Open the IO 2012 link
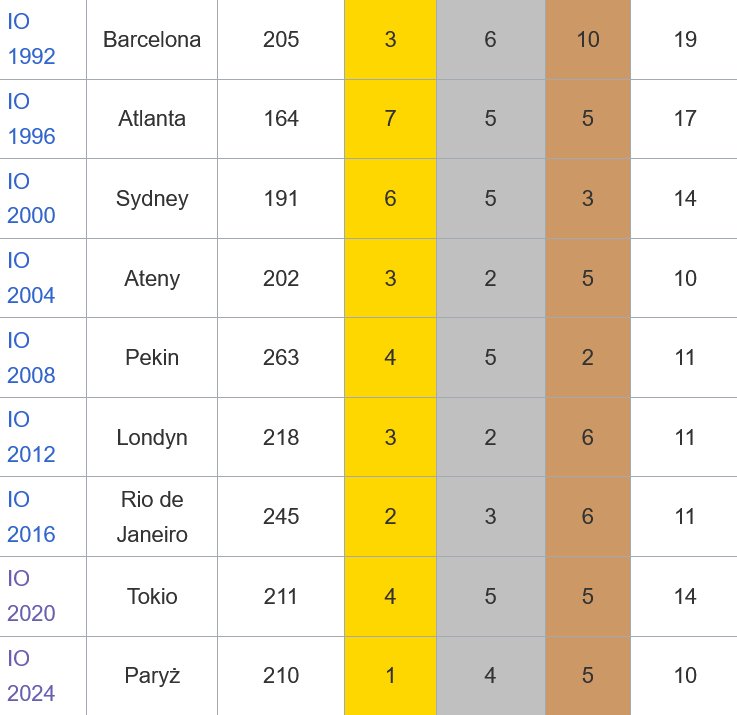Screen dimensions: 737x715 (x=31, y=437)
